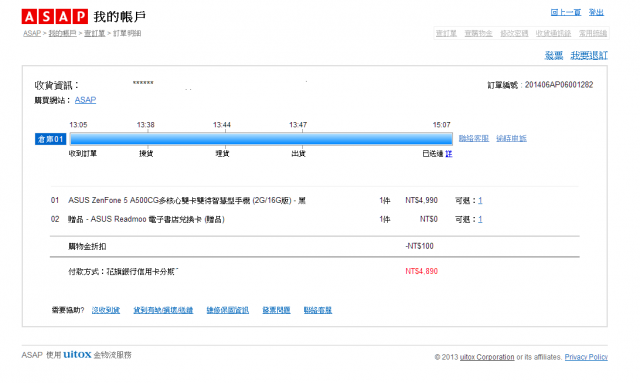Viewport: 640px width, 383px height.
Task: Click the uitox logo in footer
Action: 77,354
